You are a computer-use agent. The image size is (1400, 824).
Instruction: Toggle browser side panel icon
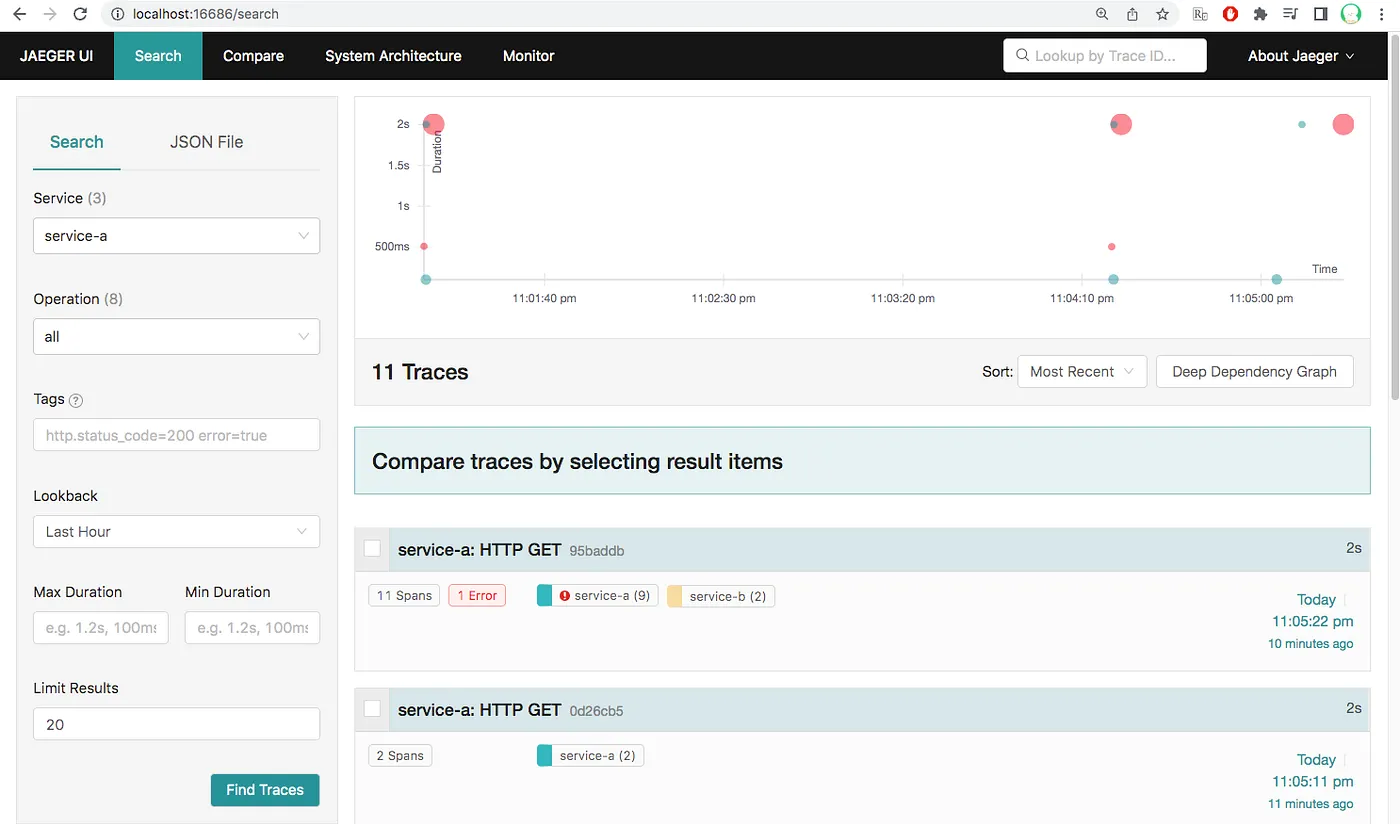[1320, 14]
